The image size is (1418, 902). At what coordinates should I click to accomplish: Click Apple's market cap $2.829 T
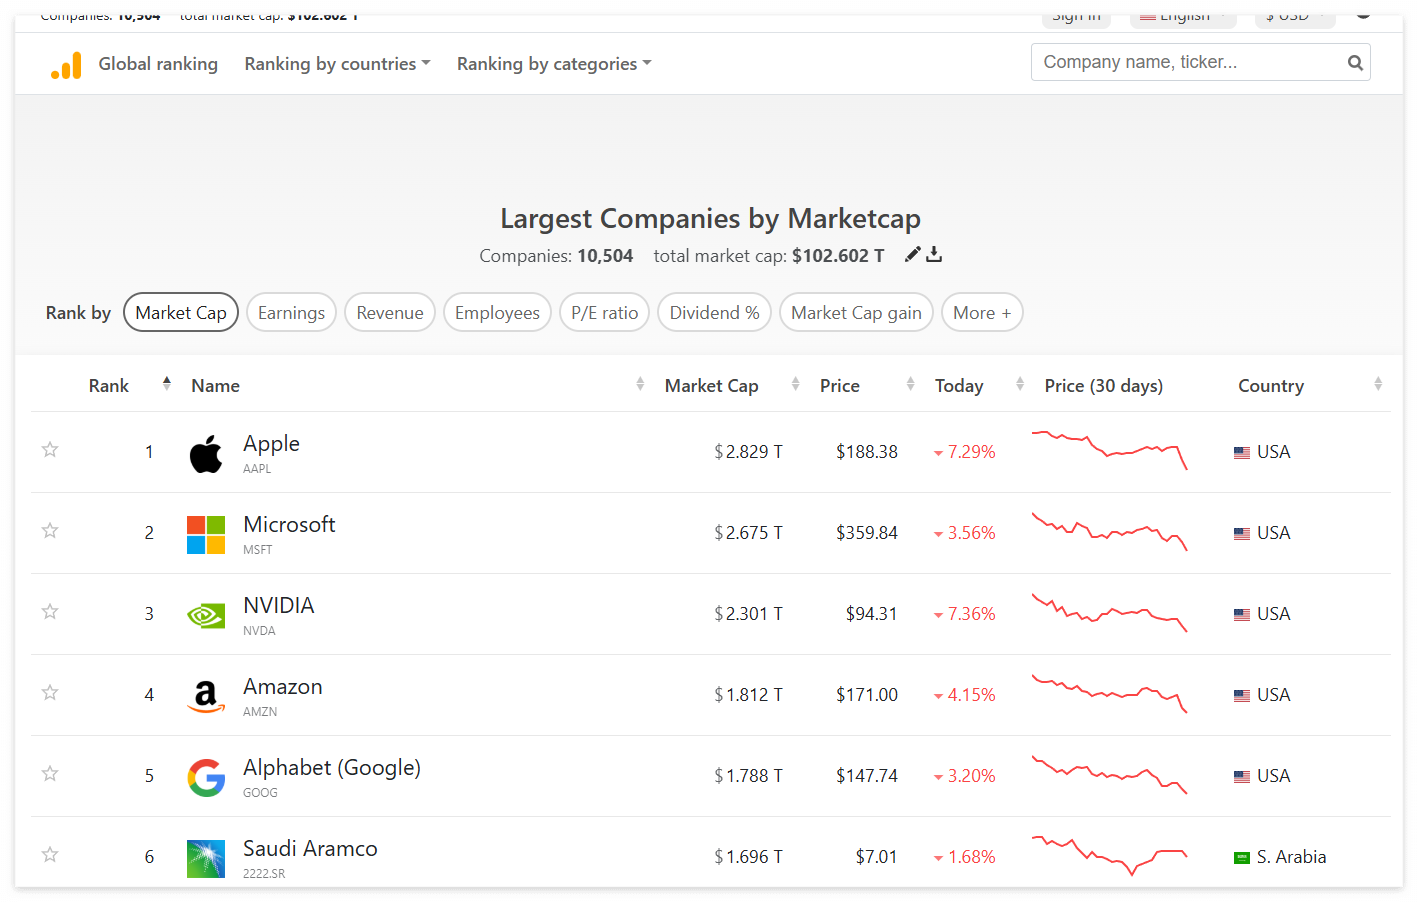(748, 452)
